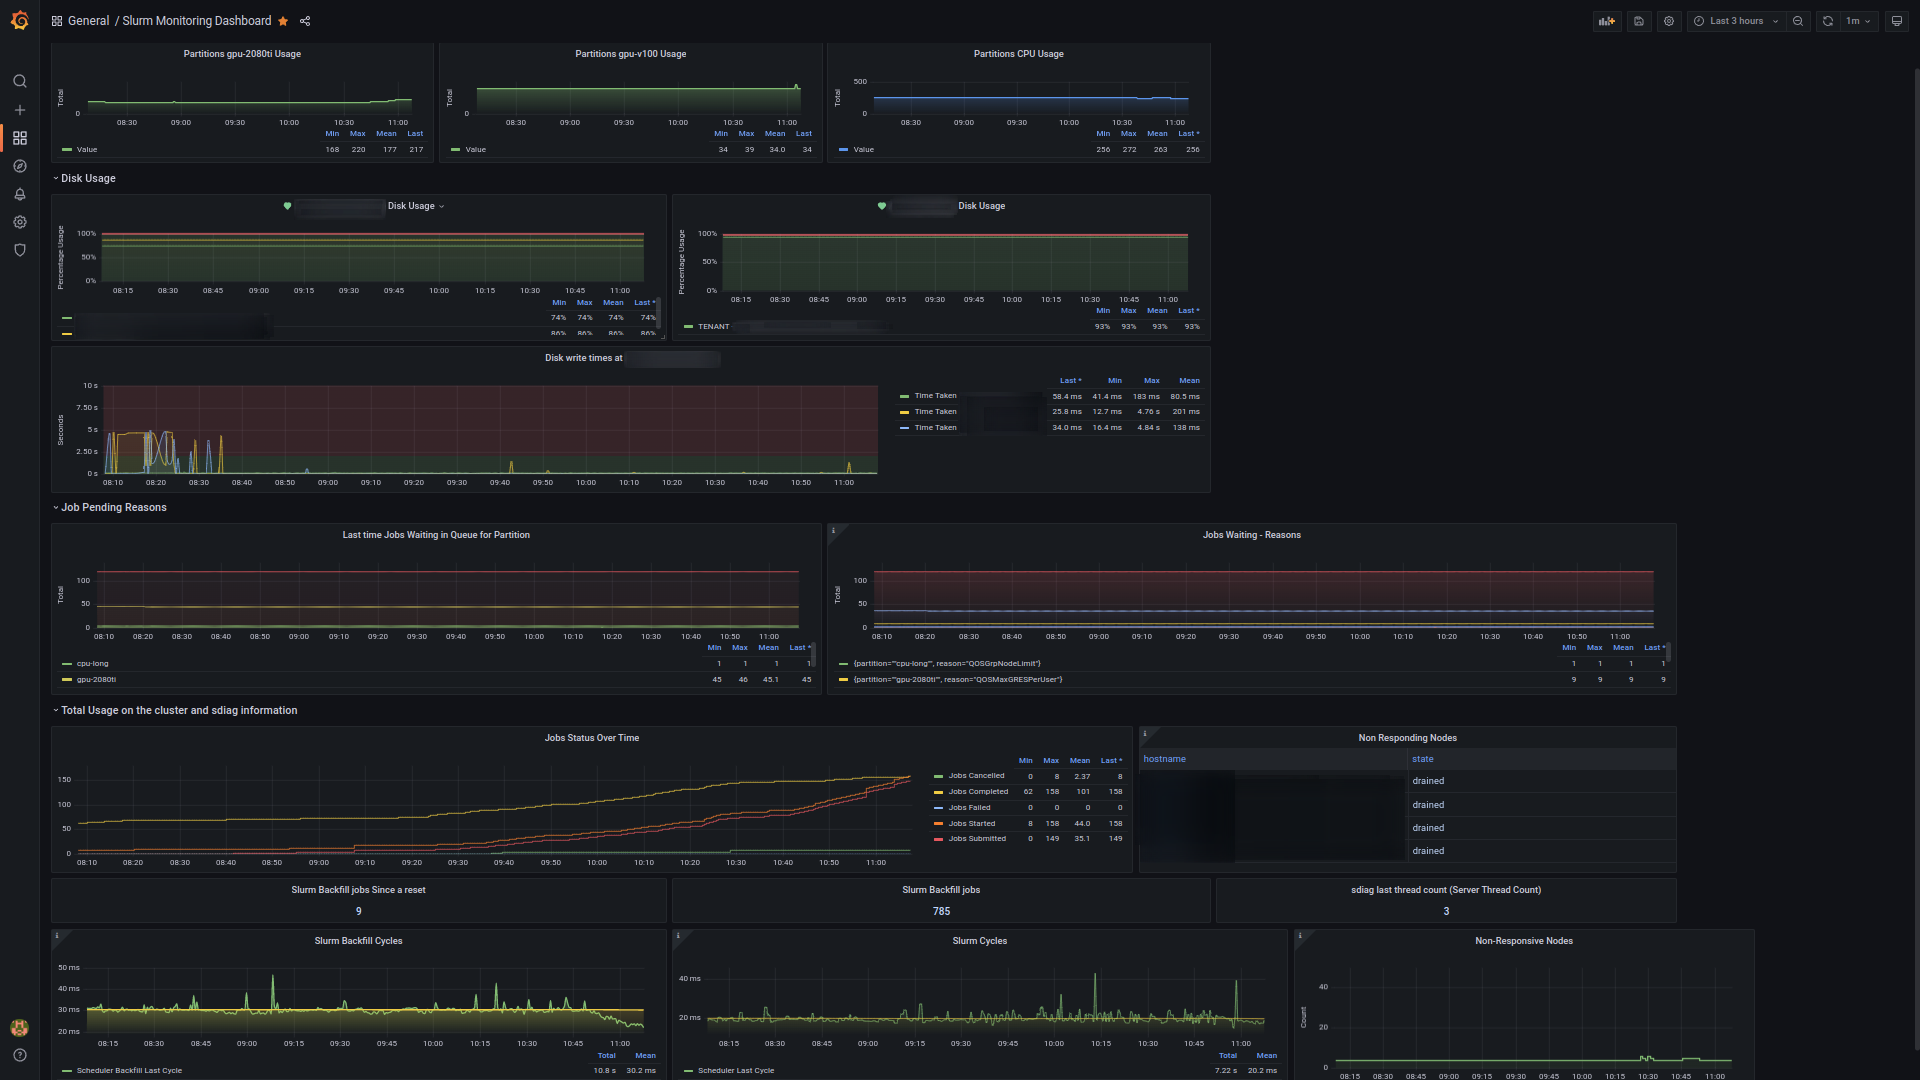The width and height of the screenshot is (1920, 1080).
Task: Open Slurm Backfill Cycles panel title menu
Action: point(358,941)
